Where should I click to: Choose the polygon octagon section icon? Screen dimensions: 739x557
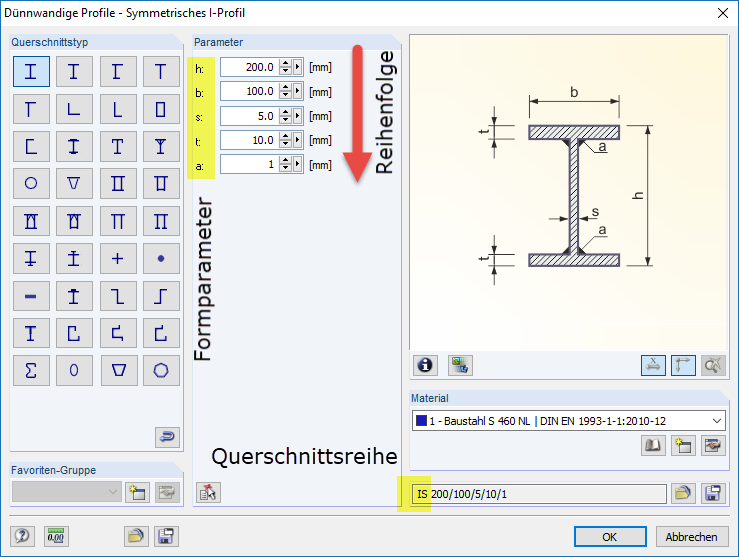point(161,370)
